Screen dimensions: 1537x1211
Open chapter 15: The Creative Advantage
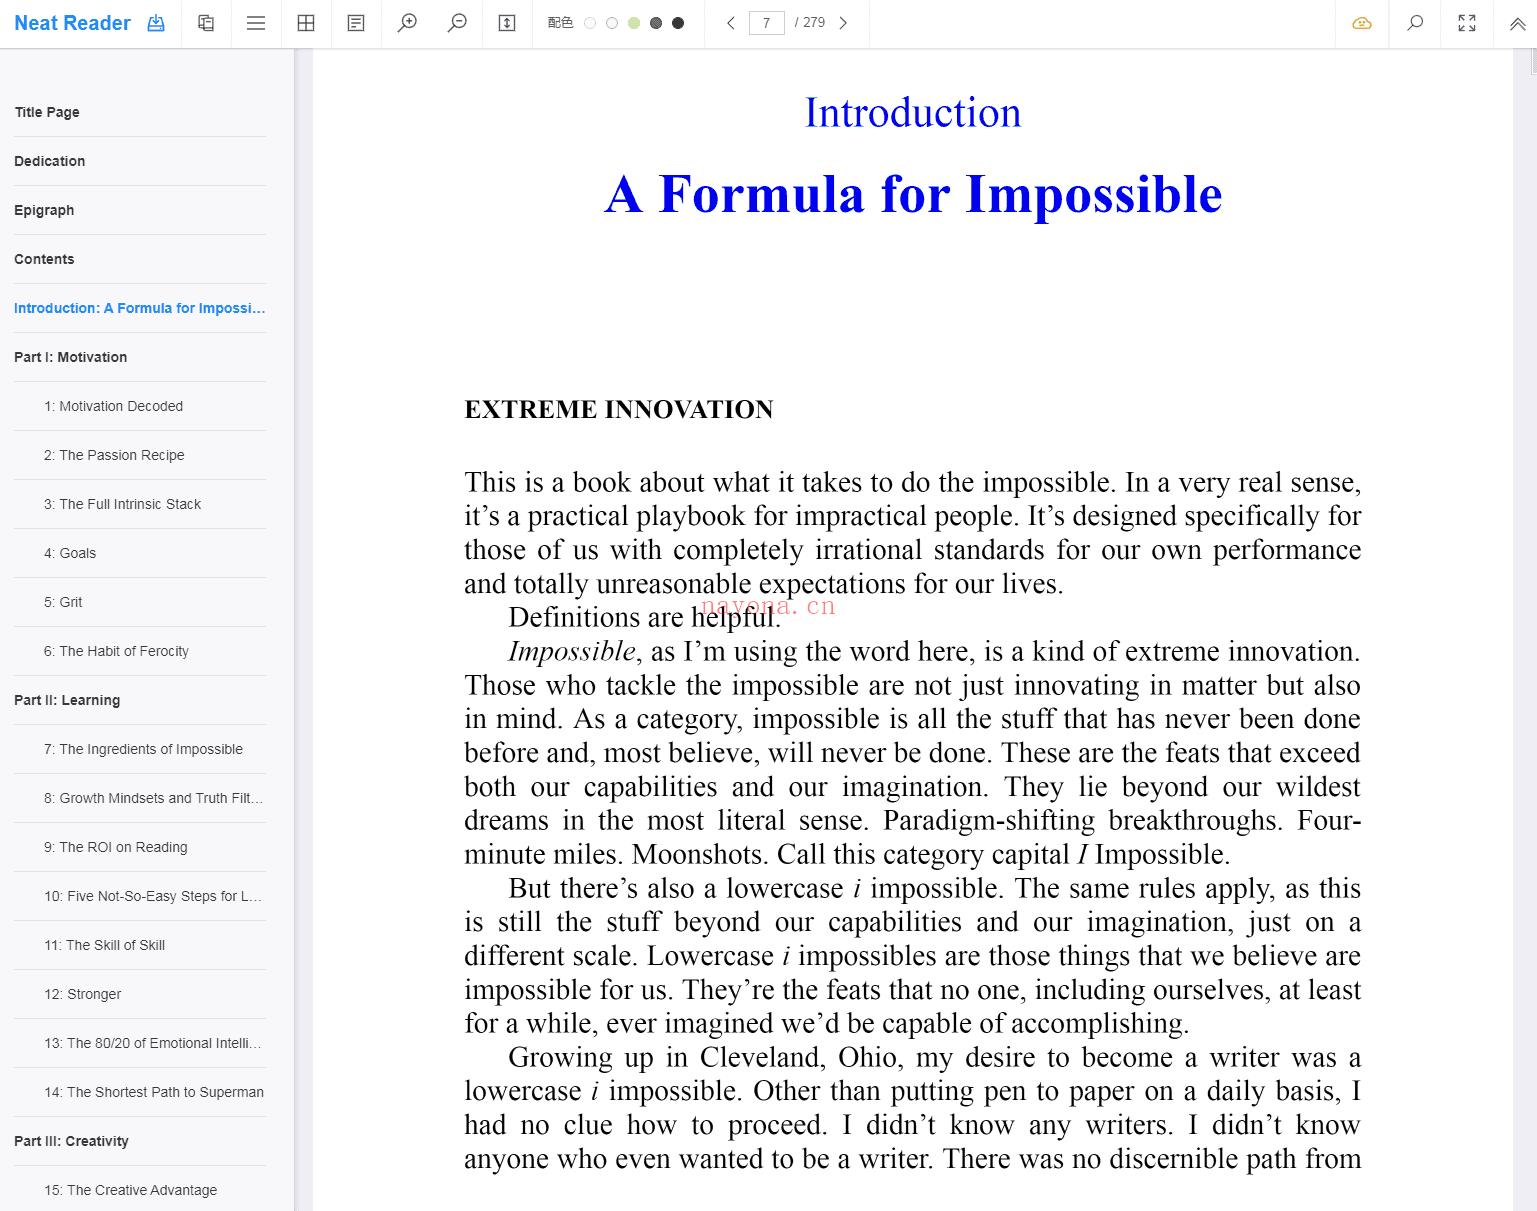140,1190
